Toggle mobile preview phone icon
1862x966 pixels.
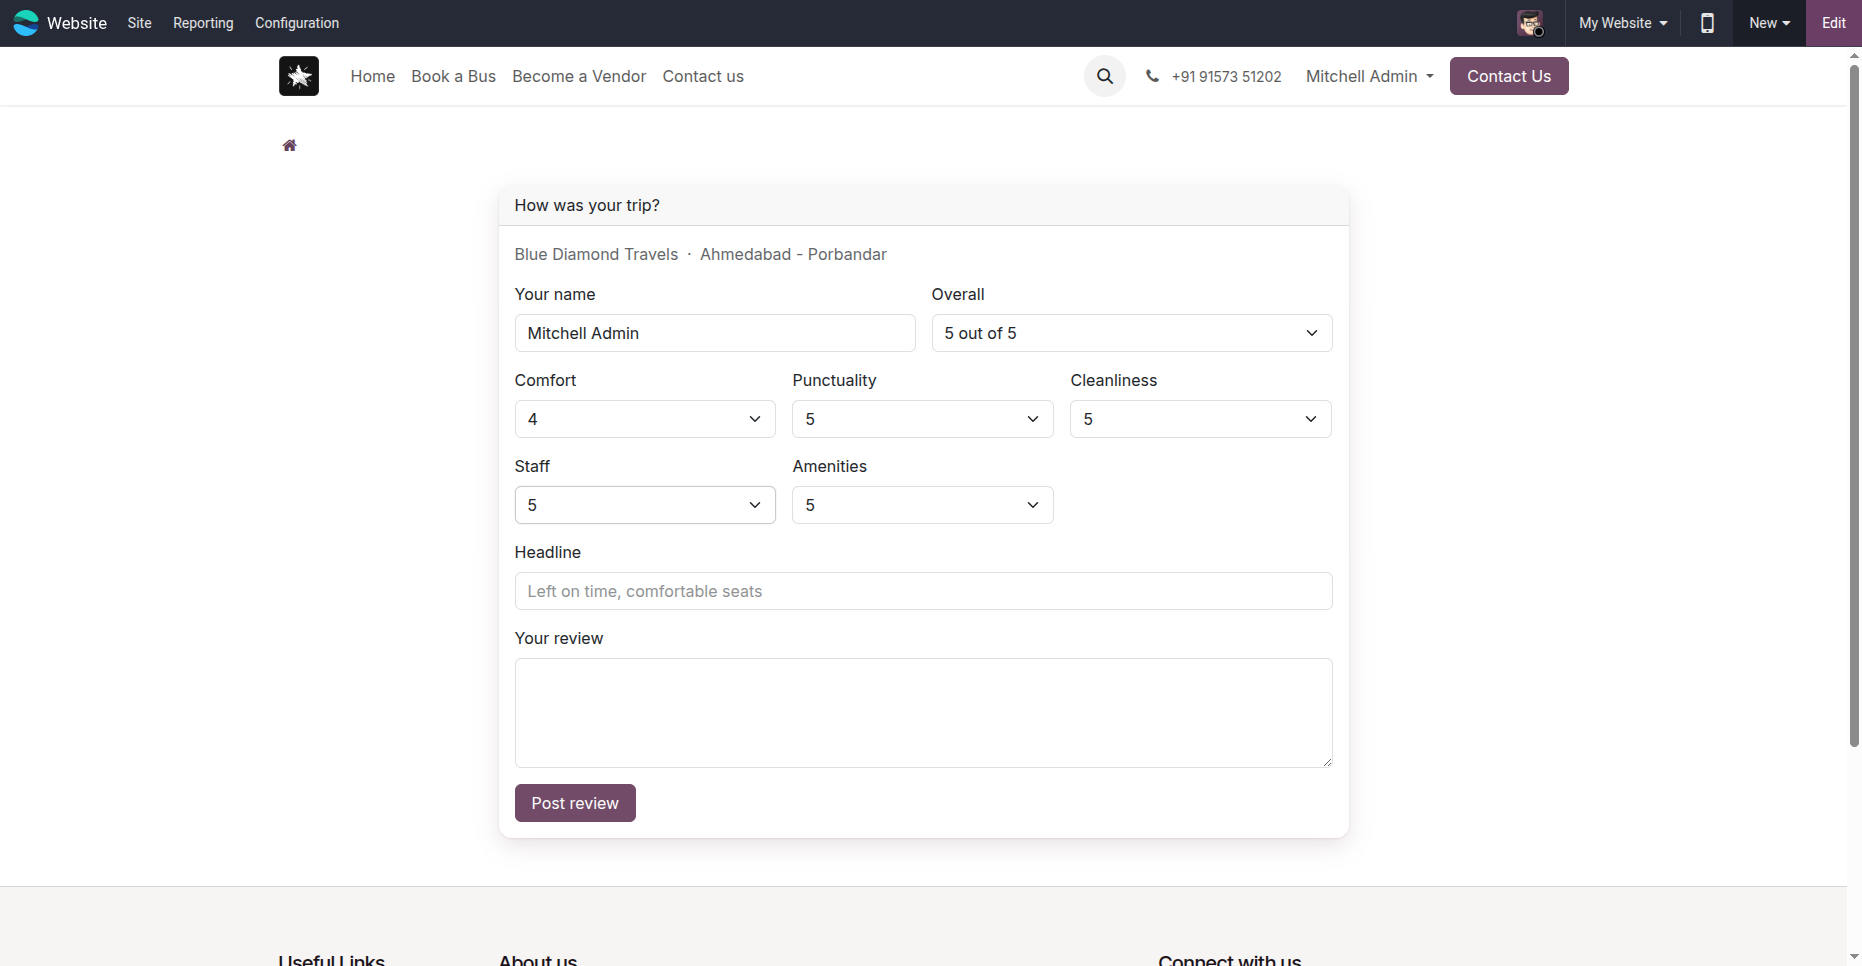tap(1708, 23)
